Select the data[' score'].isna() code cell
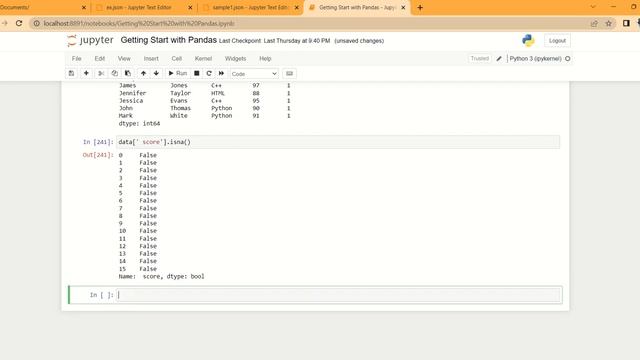The width and height of the screenshot is (640, 360). pyautogui.click(x=338, y=142)
